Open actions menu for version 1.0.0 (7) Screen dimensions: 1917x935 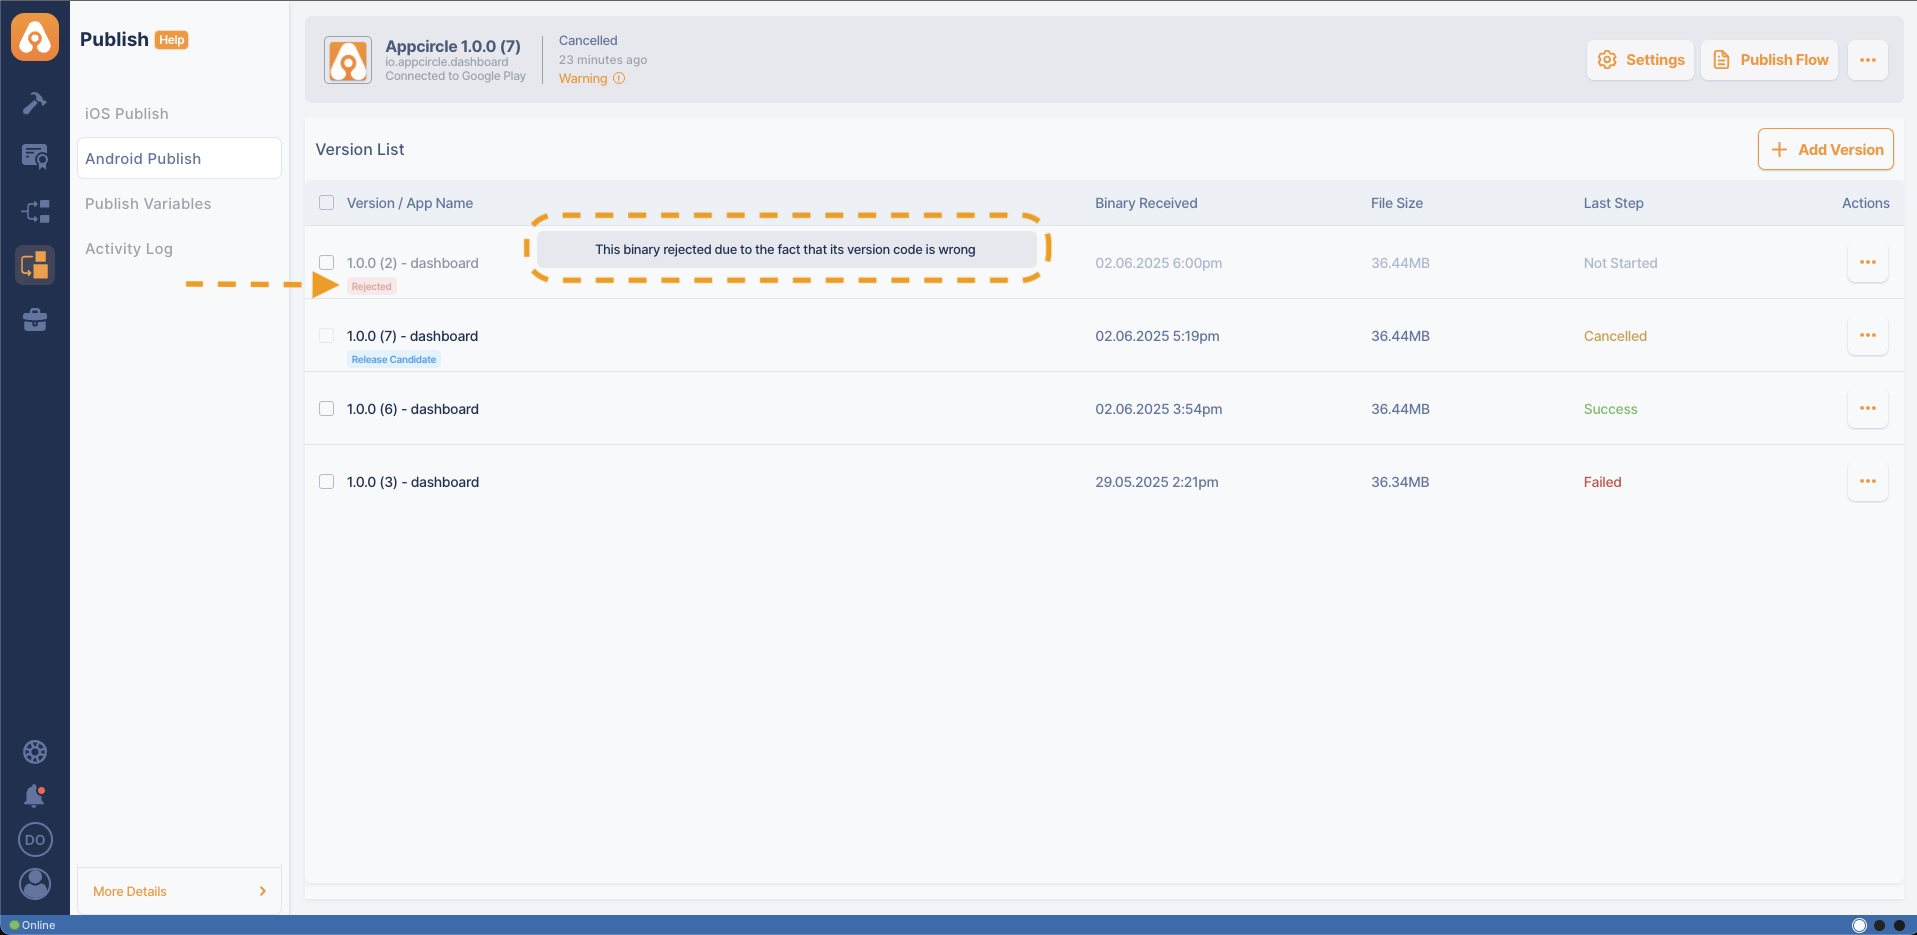(x=1867, y=336)
